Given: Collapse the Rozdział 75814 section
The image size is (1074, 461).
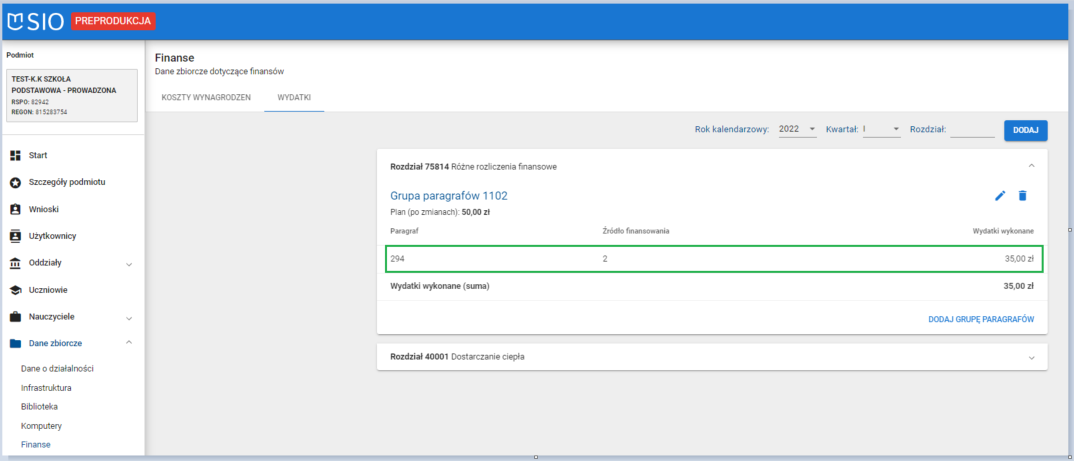Looking at the screenshot, I should 1031,166.
